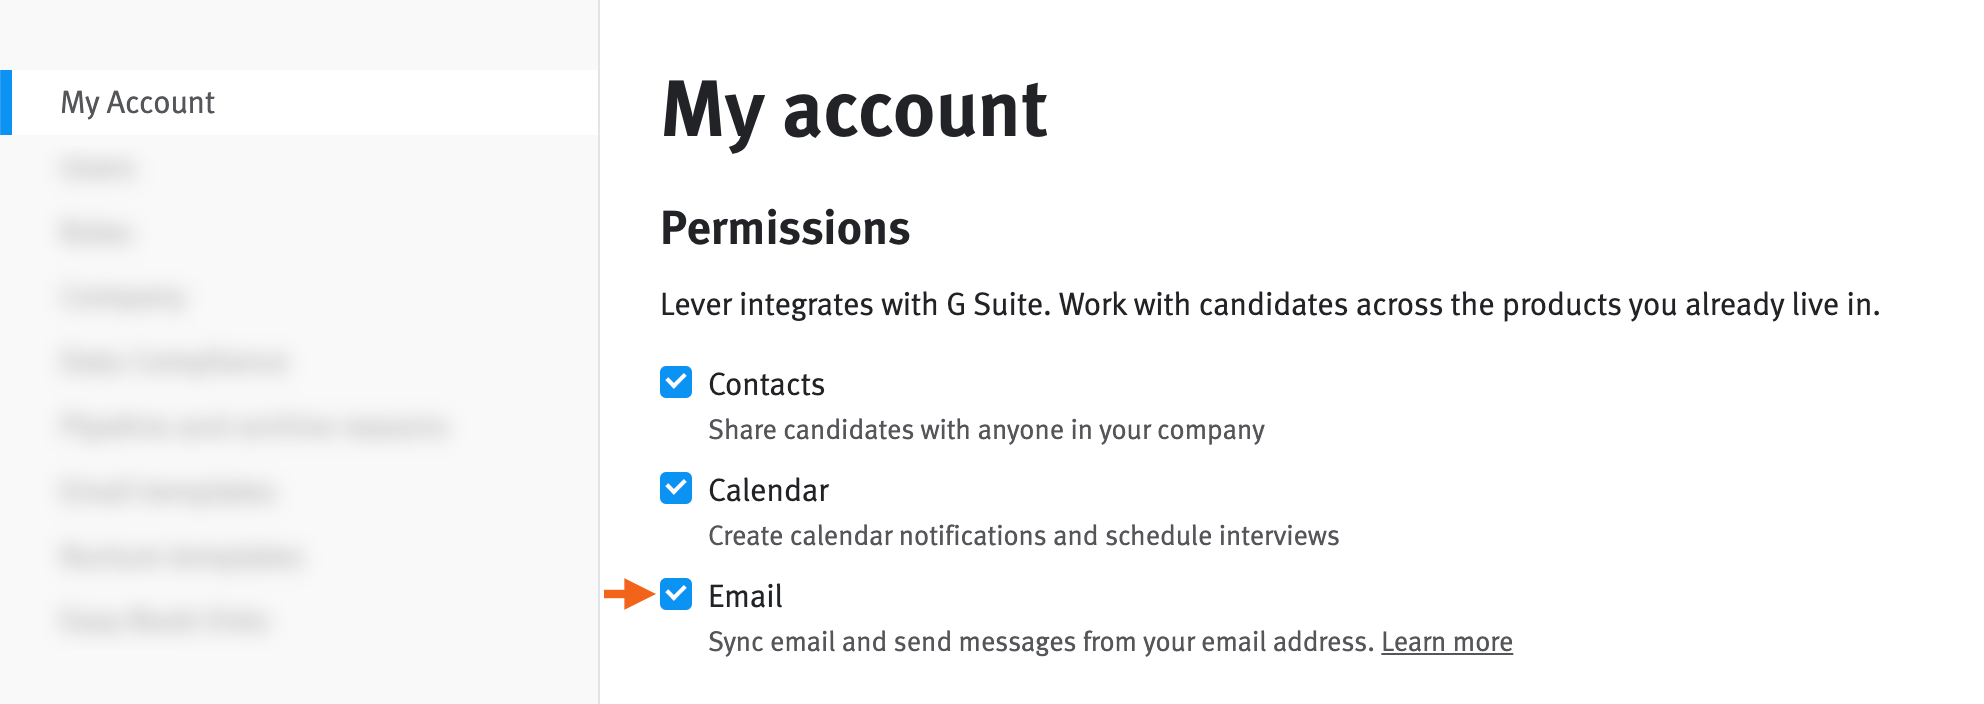Image resolution: width=1984 pixels, height=704 pixels.
Task: Uncheck candidate sharing via the Contacts checkbox
Action: (x=676, y=384)
